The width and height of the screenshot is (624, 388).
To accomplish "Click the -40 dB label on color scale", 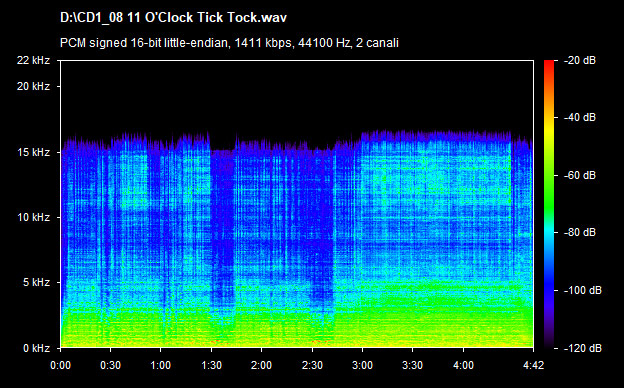I will click(580, 117).
